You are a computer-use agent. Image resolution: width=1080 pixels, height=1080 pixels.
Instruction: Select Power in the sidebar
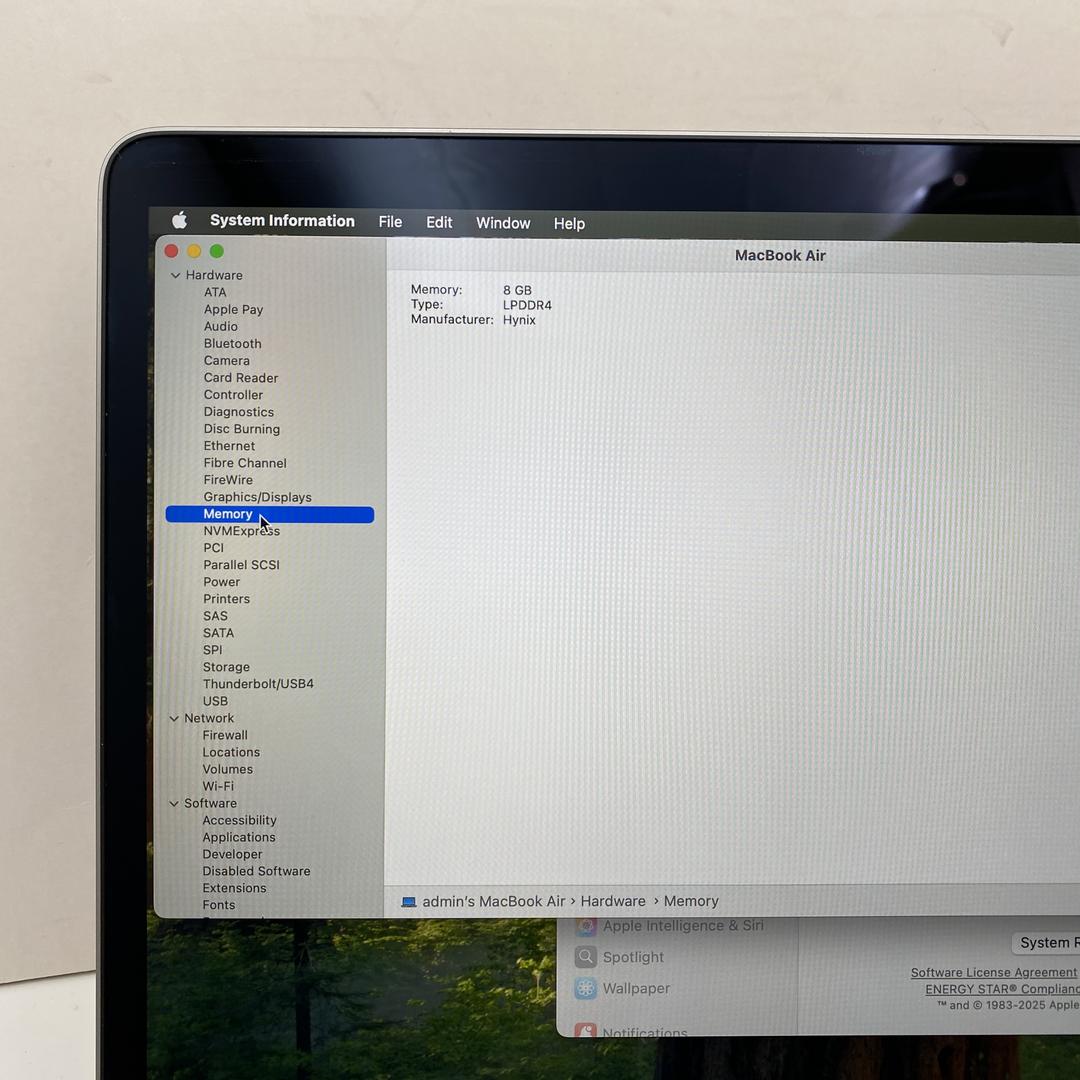pyautogui.click(x=222, y=582)
